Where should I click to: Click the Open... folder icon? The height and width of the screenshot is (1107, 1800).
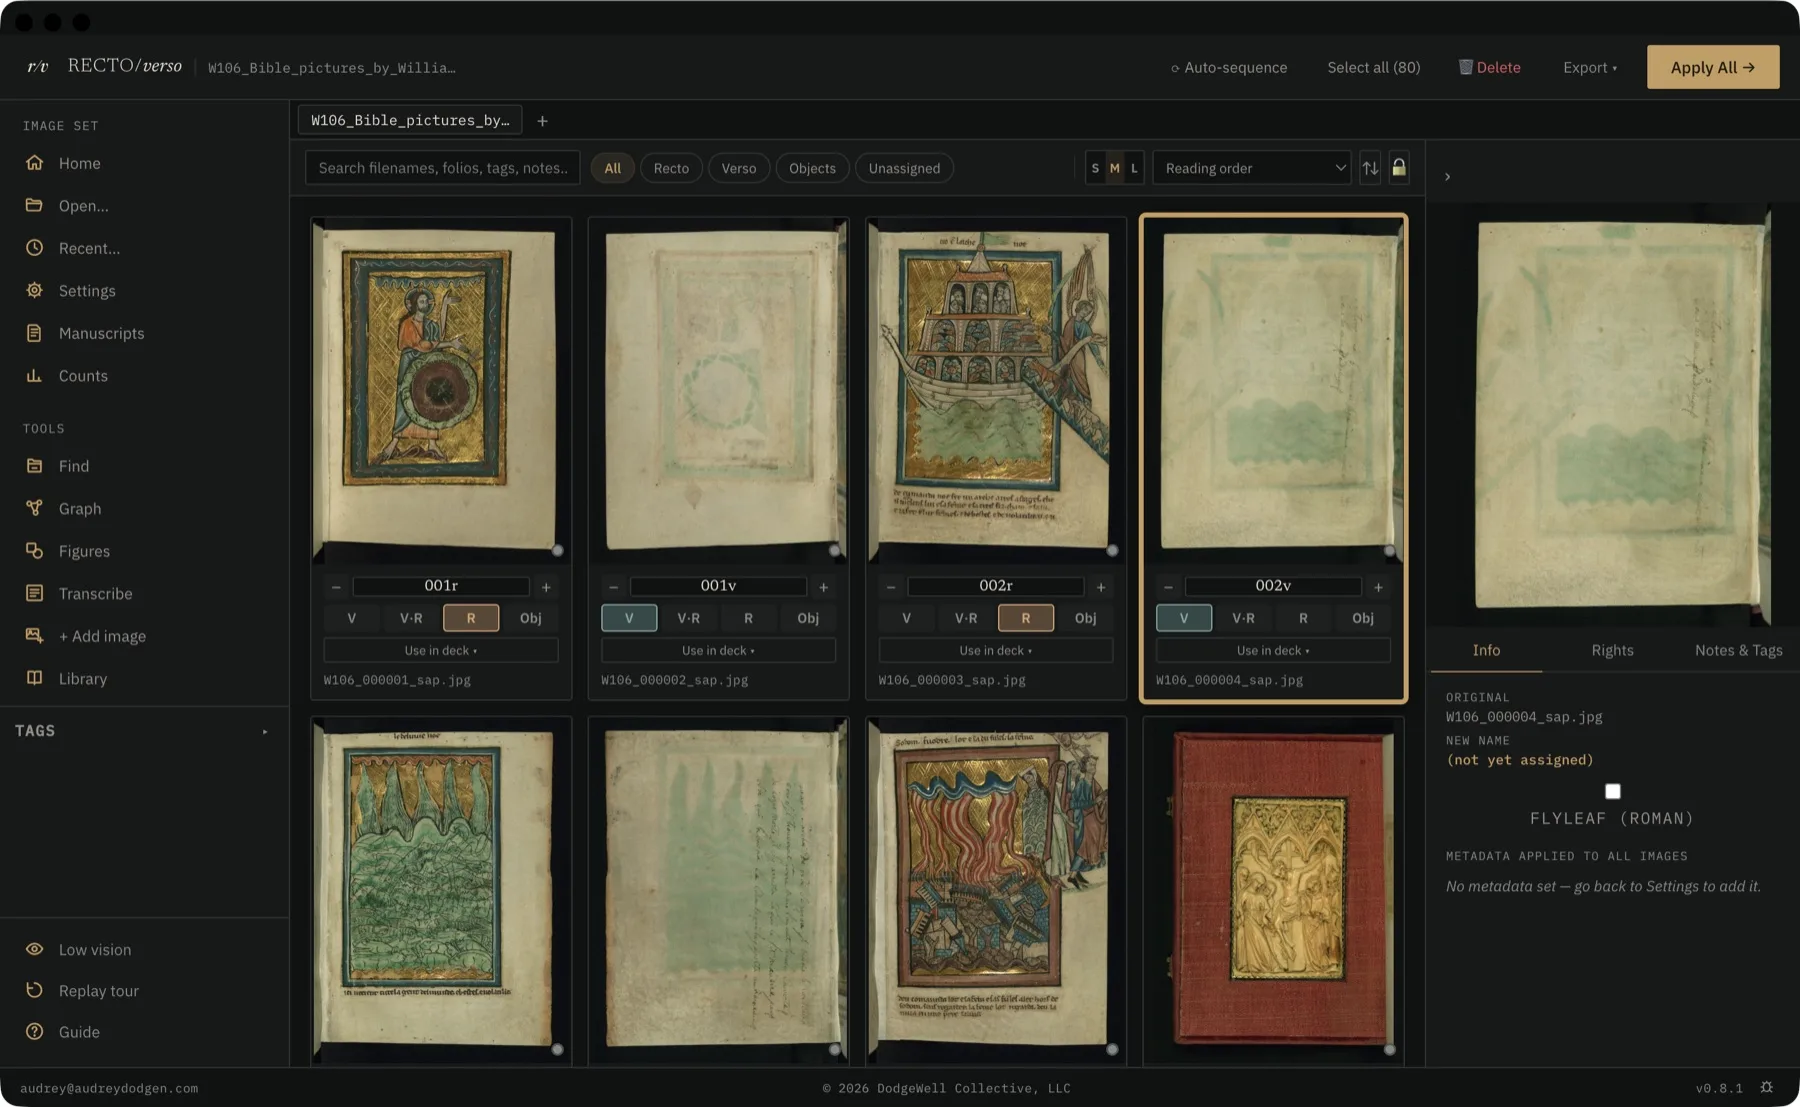[34, 205]
